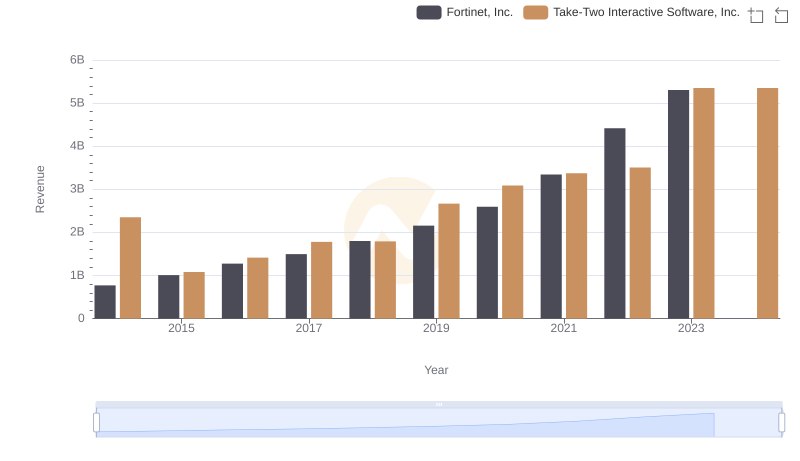Click the dark Fortinet legend swatch
Image resolution: width=800 pixels, height=461 pixels.
point(429,12)
